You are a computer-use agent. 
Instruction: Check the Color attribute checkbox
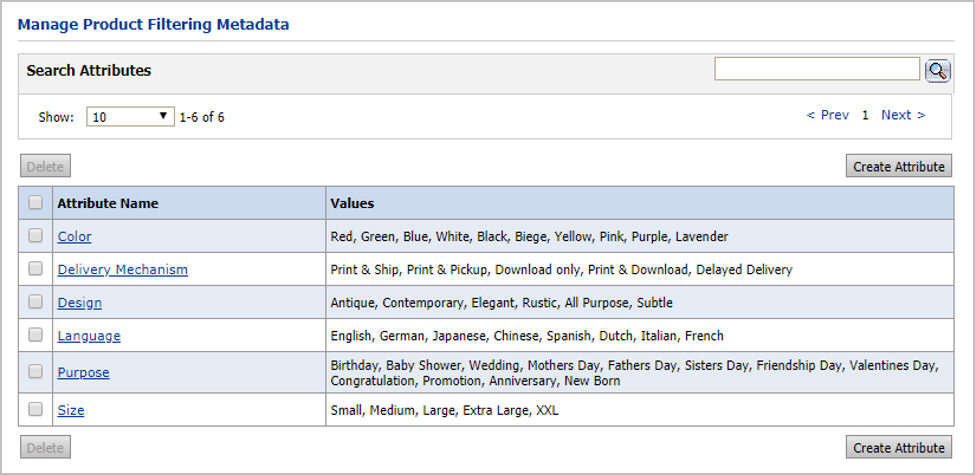36,236
